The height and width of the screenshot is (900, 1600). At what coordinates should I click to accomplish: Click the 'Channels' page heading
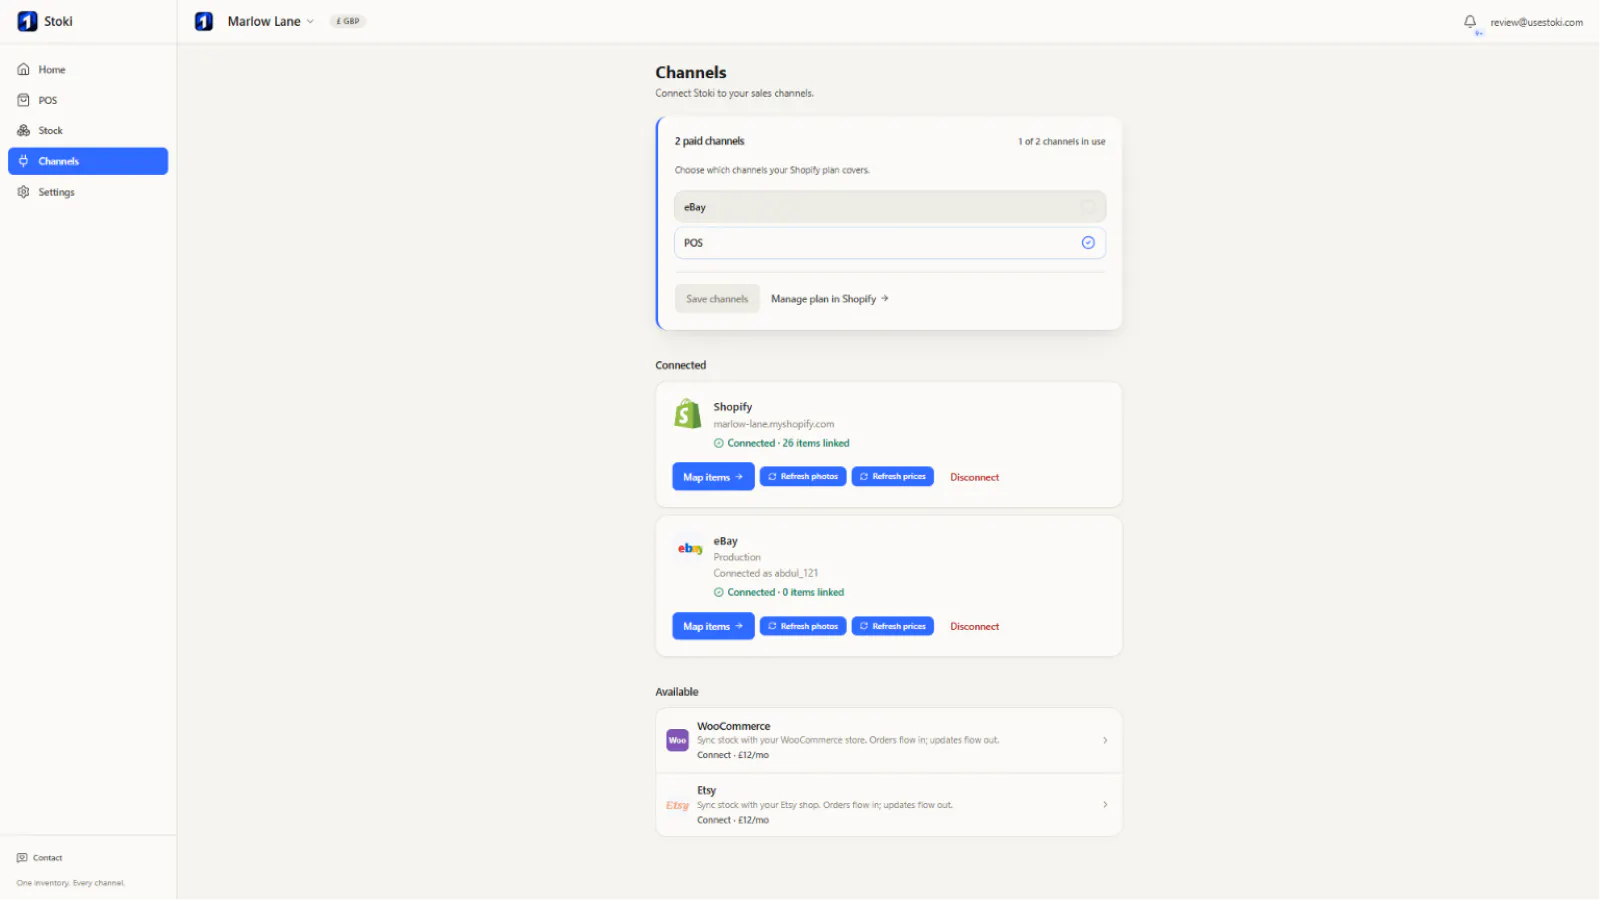pyautogui.click(x=691, y=72)
